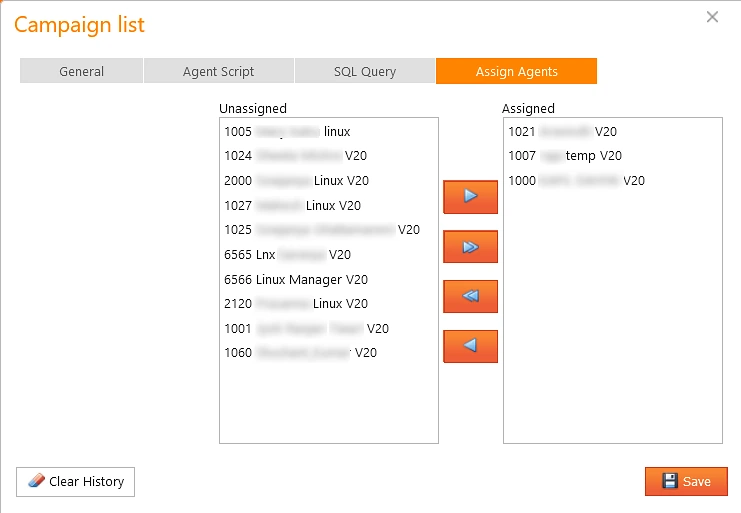Image resolution: width=741 pixels, height=513 pixels.
Task: Unassign selected agent with single left arrow
Action: coord(470,346)
